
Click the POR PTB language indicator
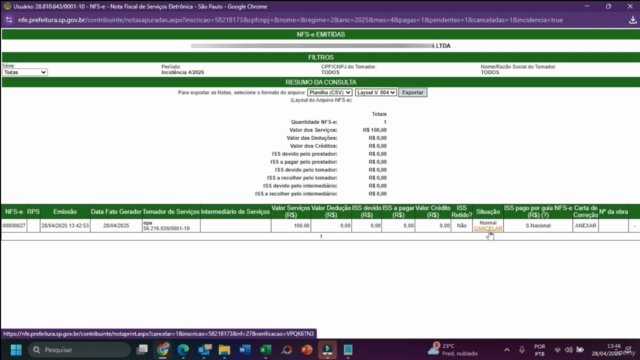point(540,350)
